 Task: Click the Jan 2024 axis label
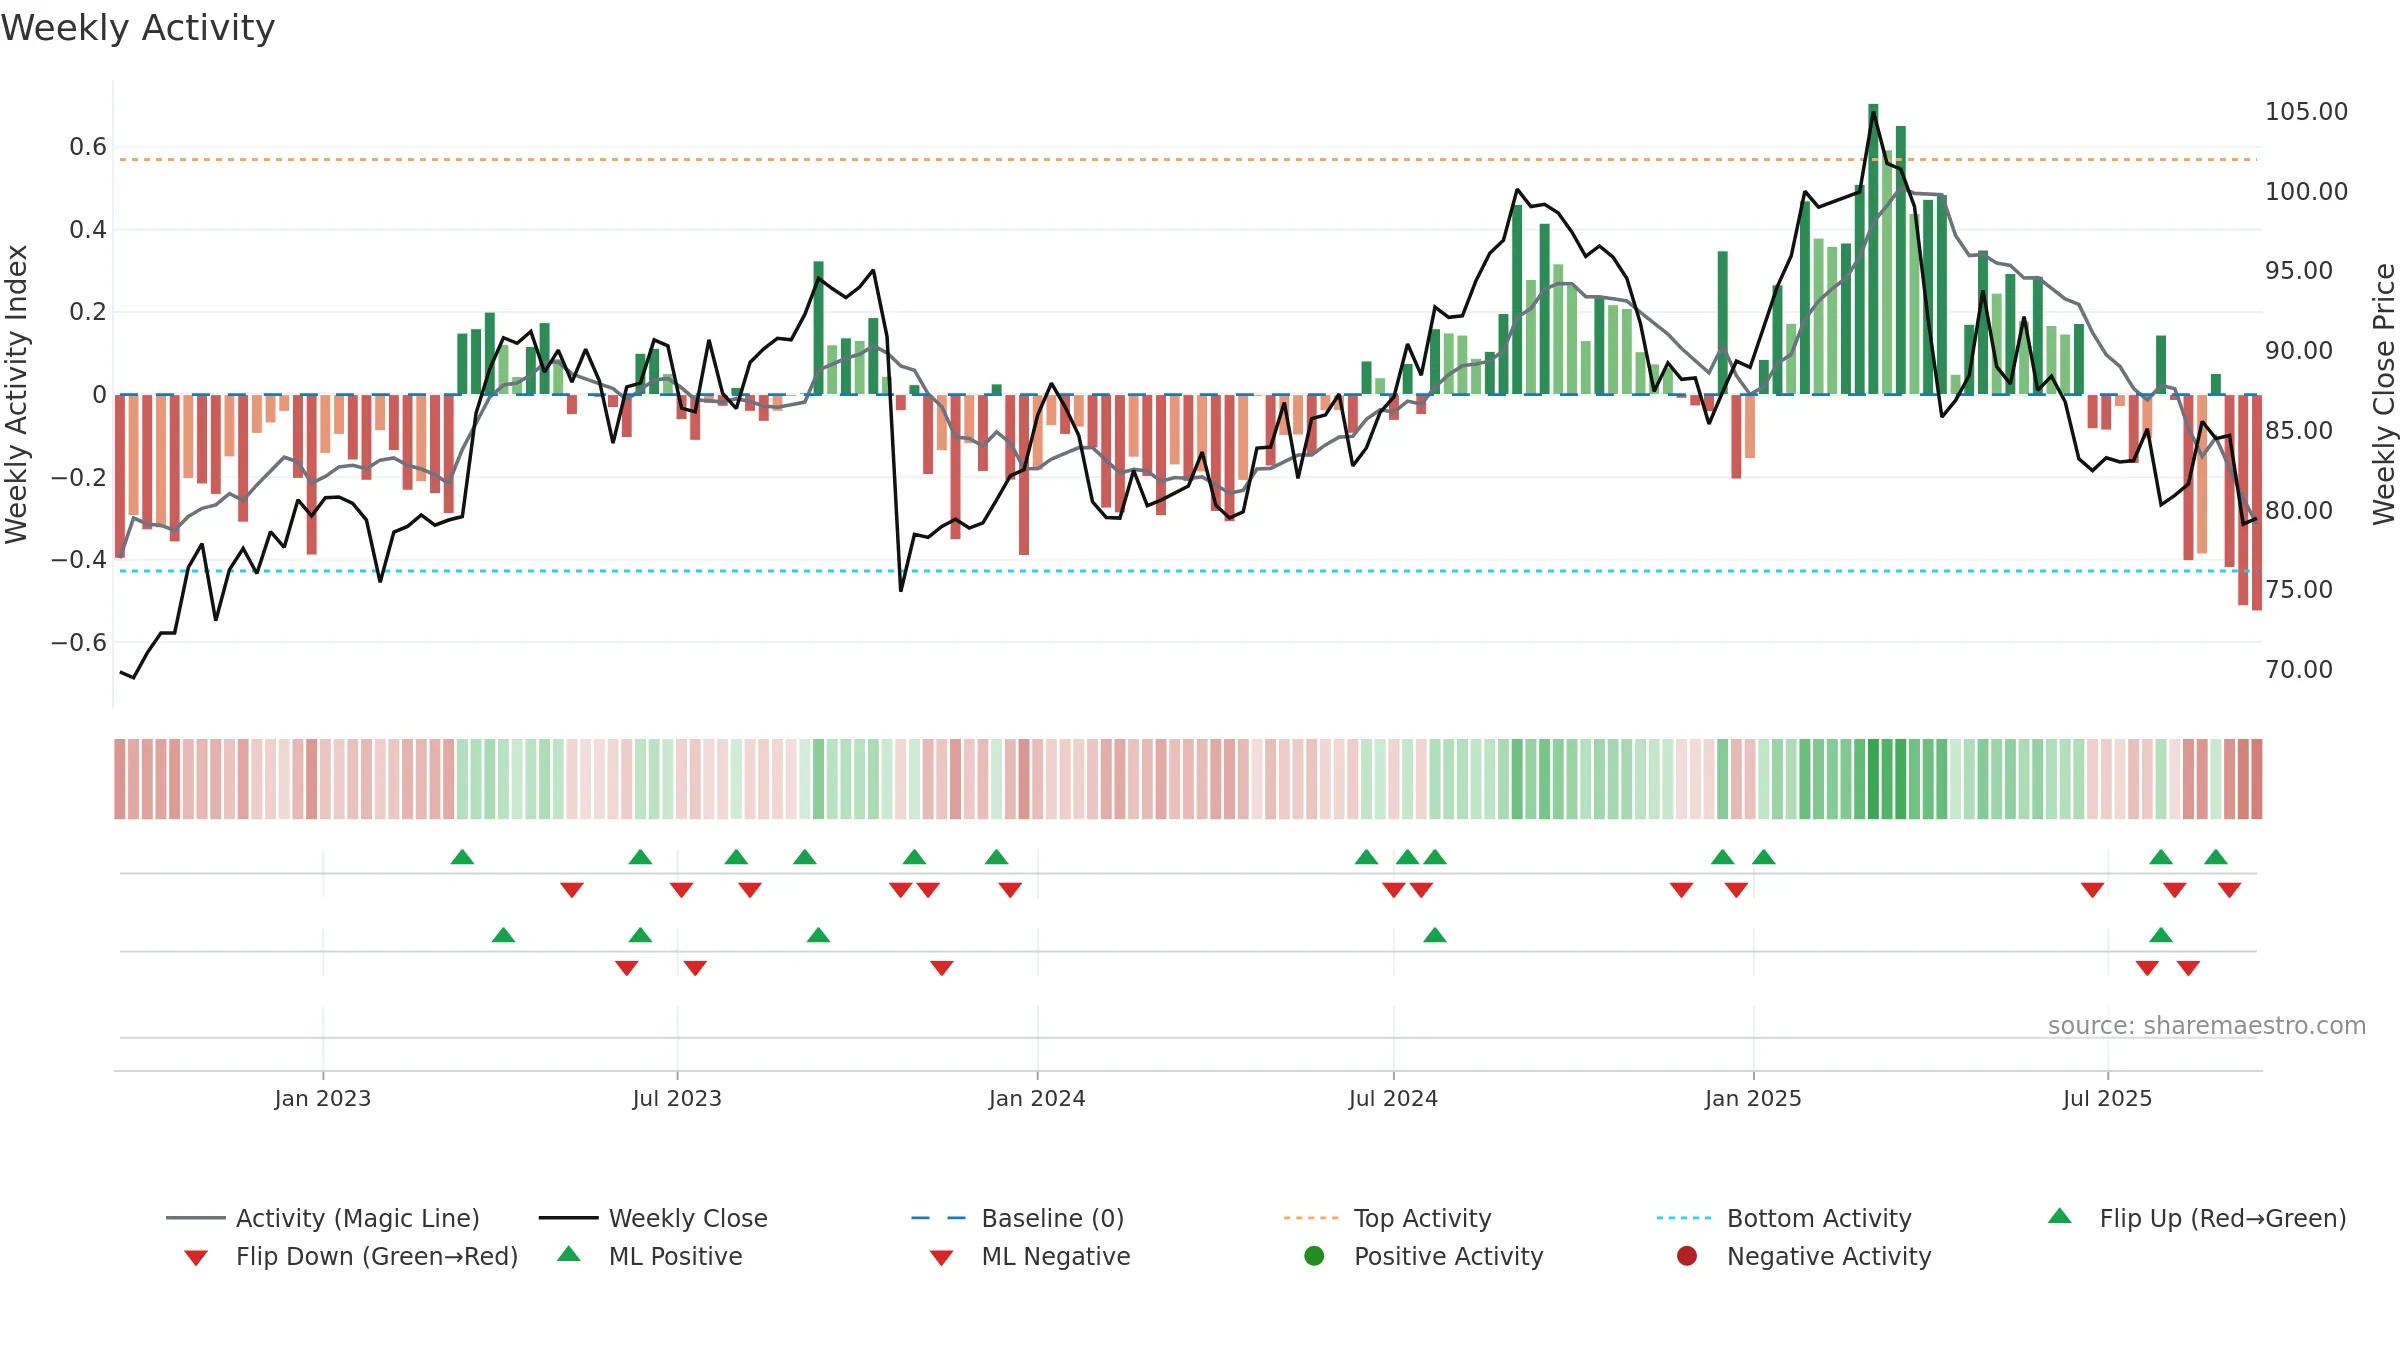1037,1098
